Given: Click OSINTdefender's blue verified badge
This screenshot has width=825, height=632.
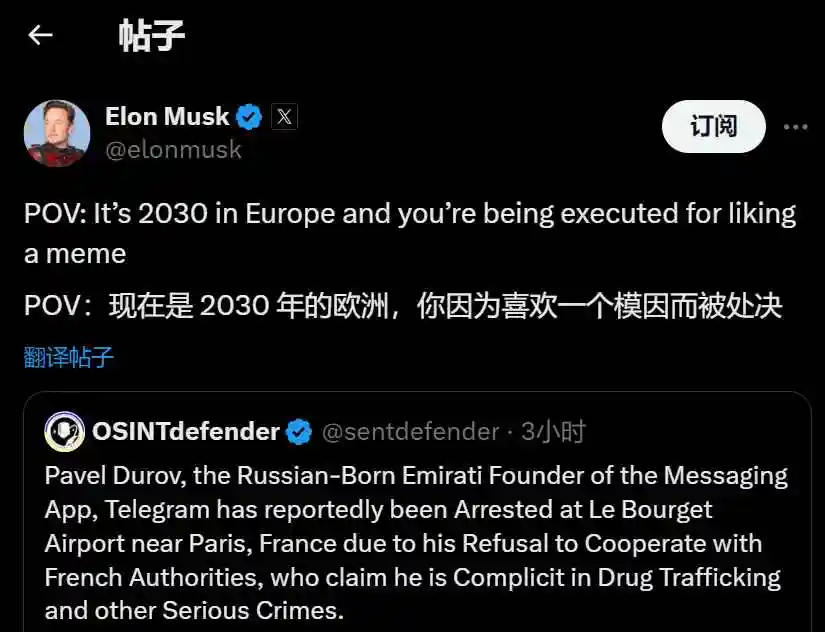Looking at the screenshot, I should tap(299, 432).
